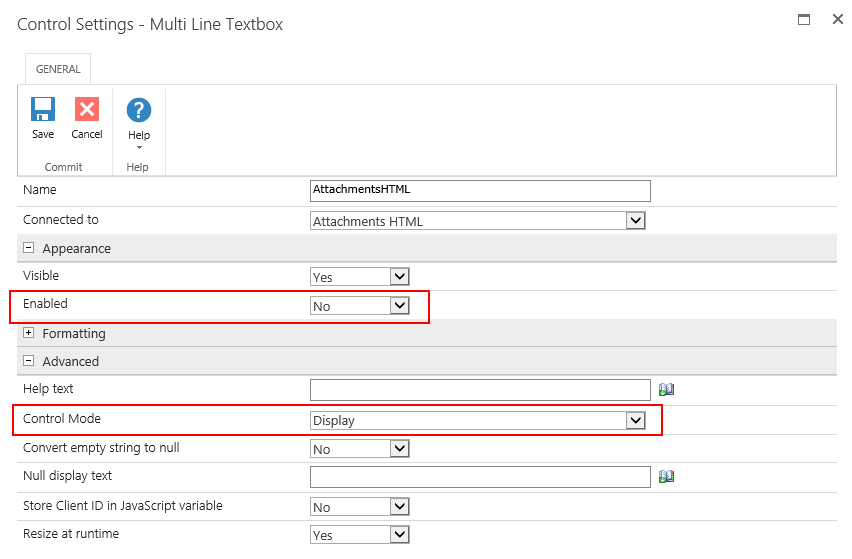Screen dimensions: 852x559
Task: Click into the Null display text field
Action: 480,476
